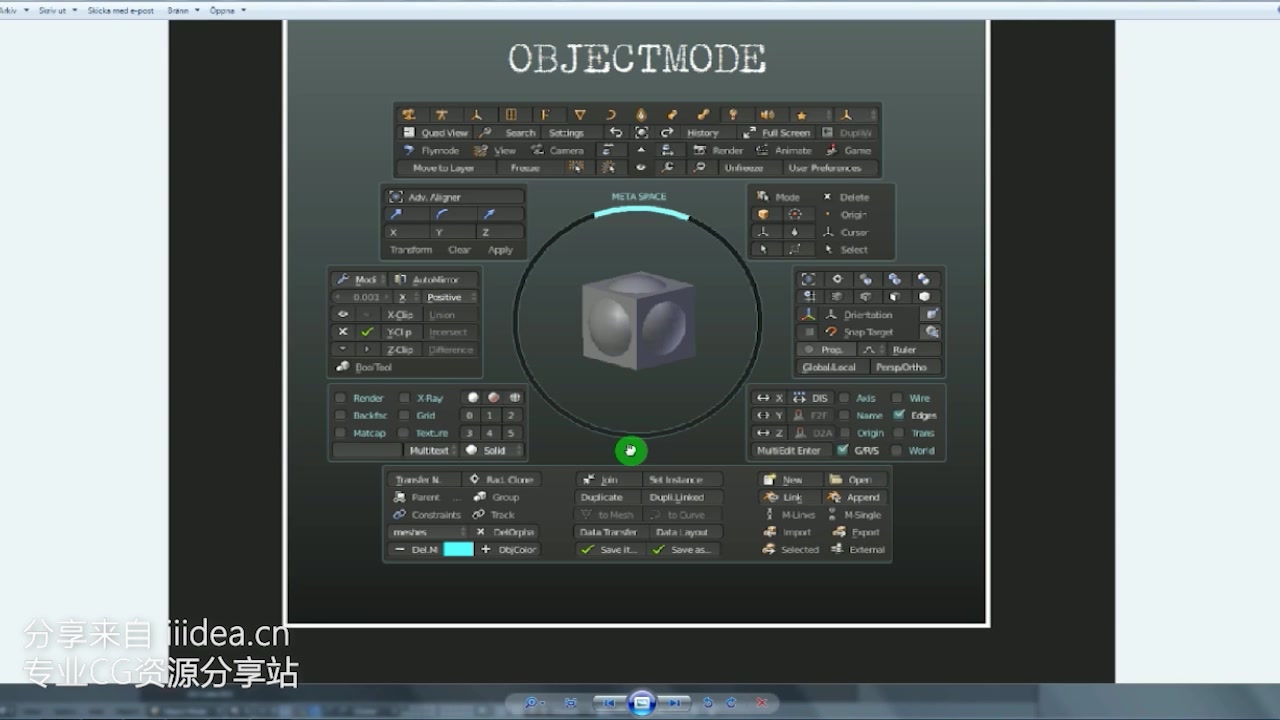Click the Constraints chain icon
Screen dimensions: 1280x720
(x=399, y=515)
